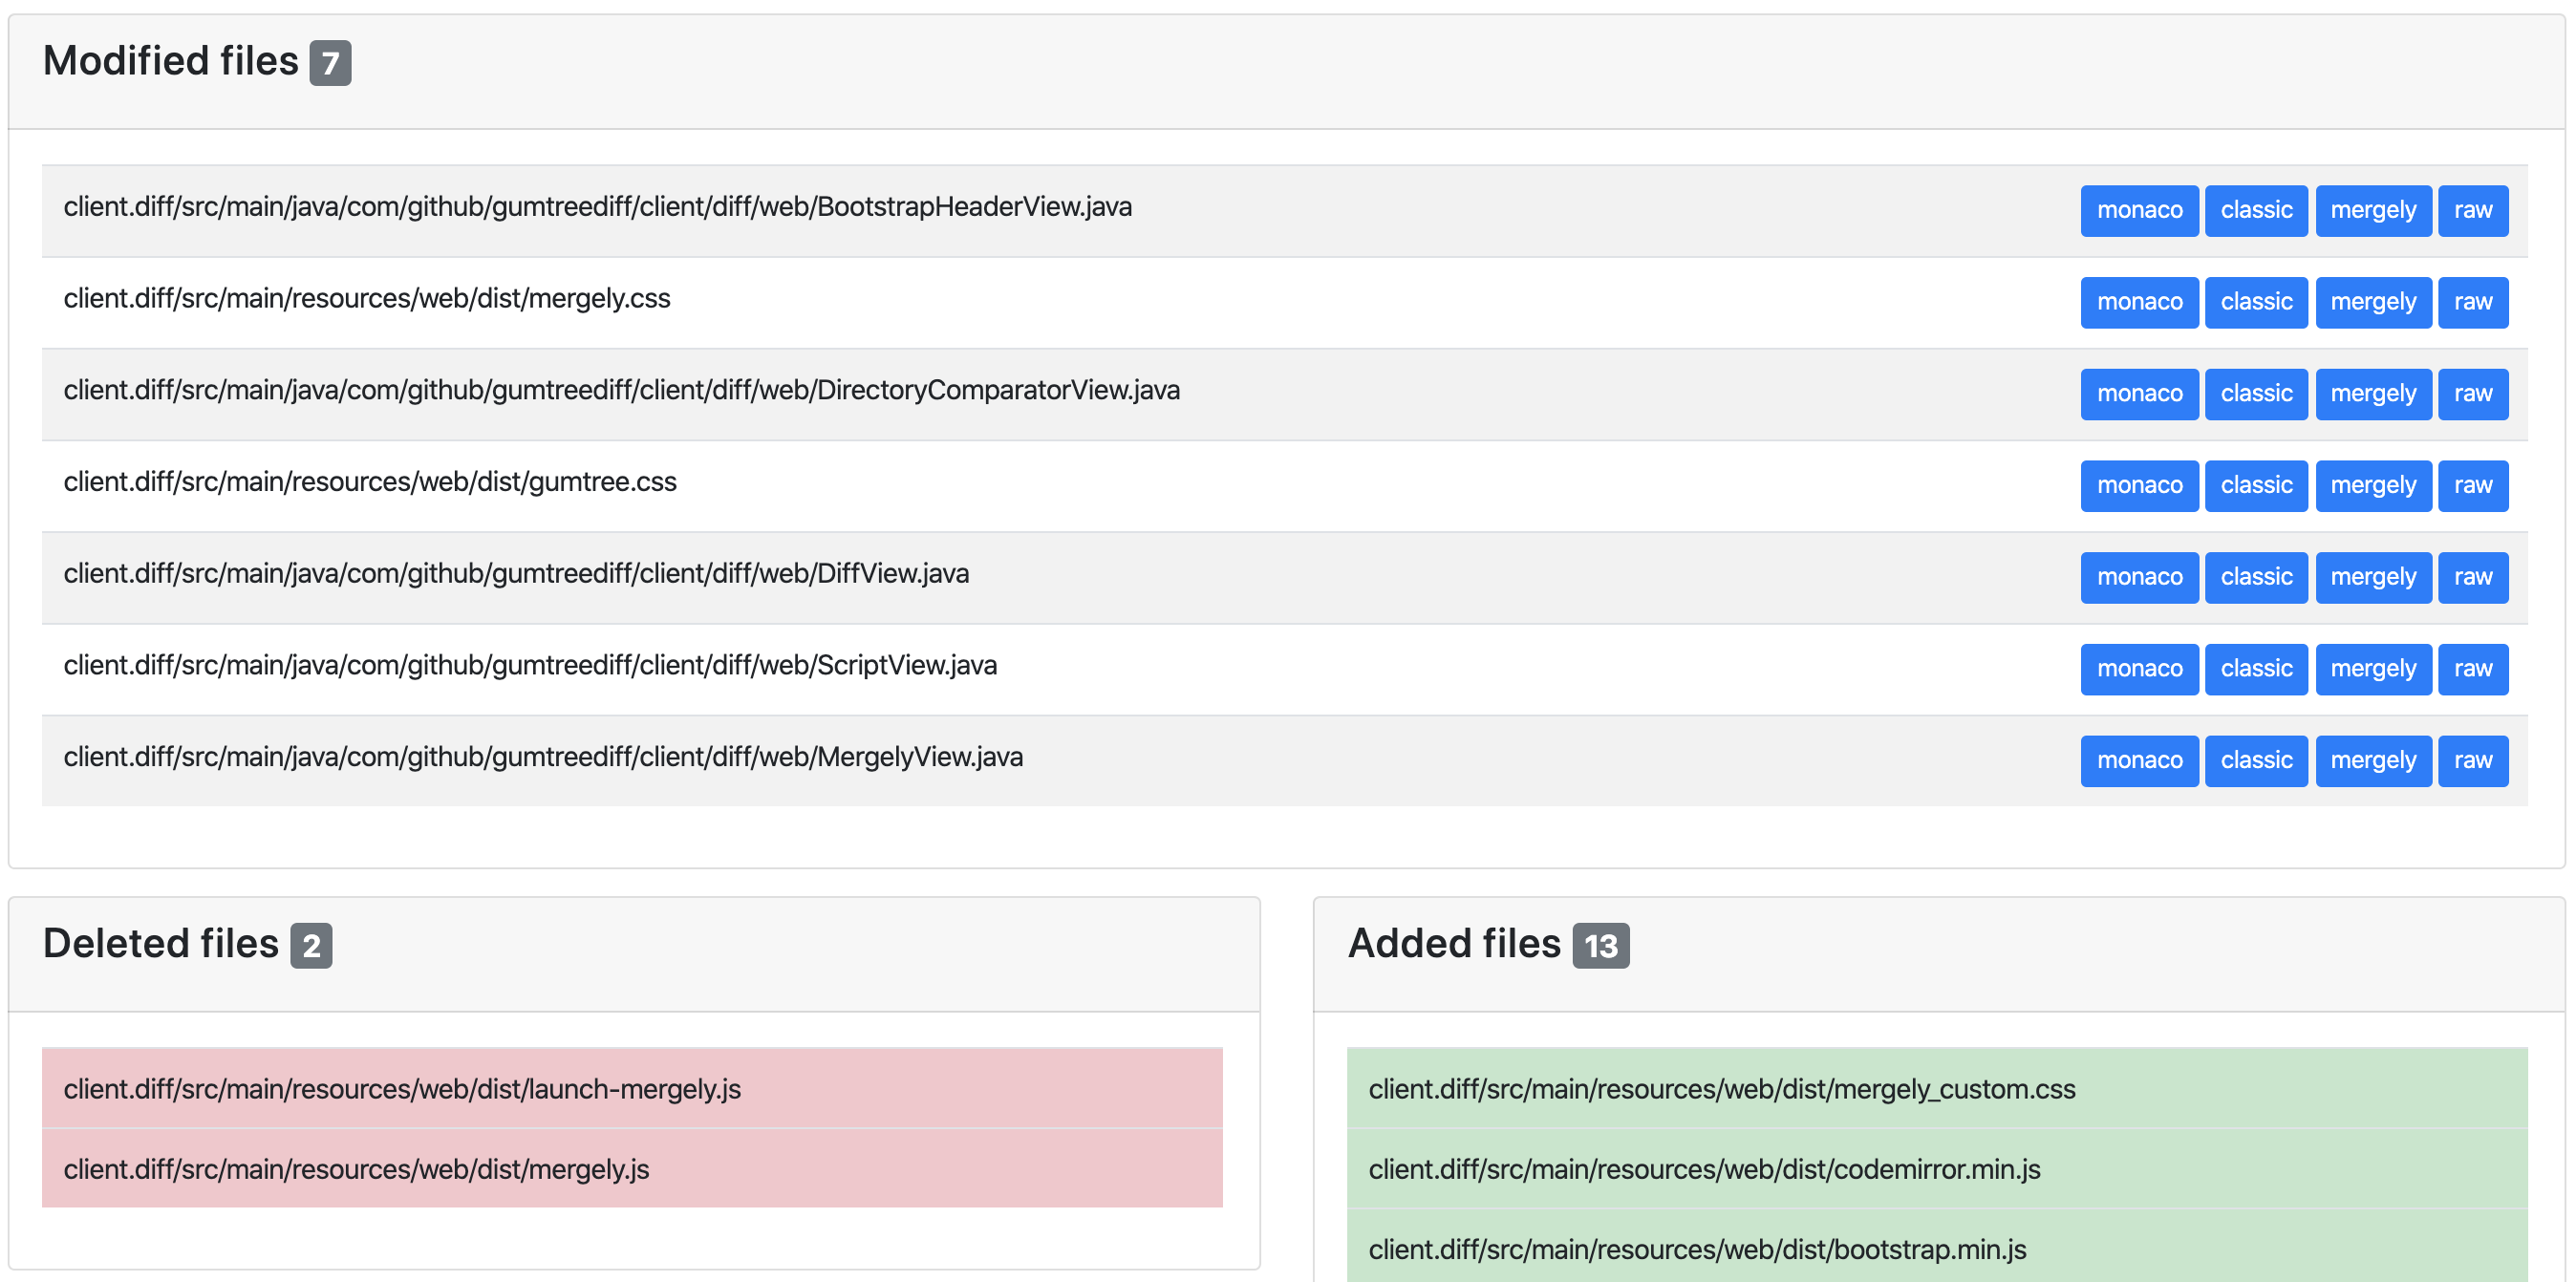Select added file mergely_custom.css row

coord(1936,1089)
